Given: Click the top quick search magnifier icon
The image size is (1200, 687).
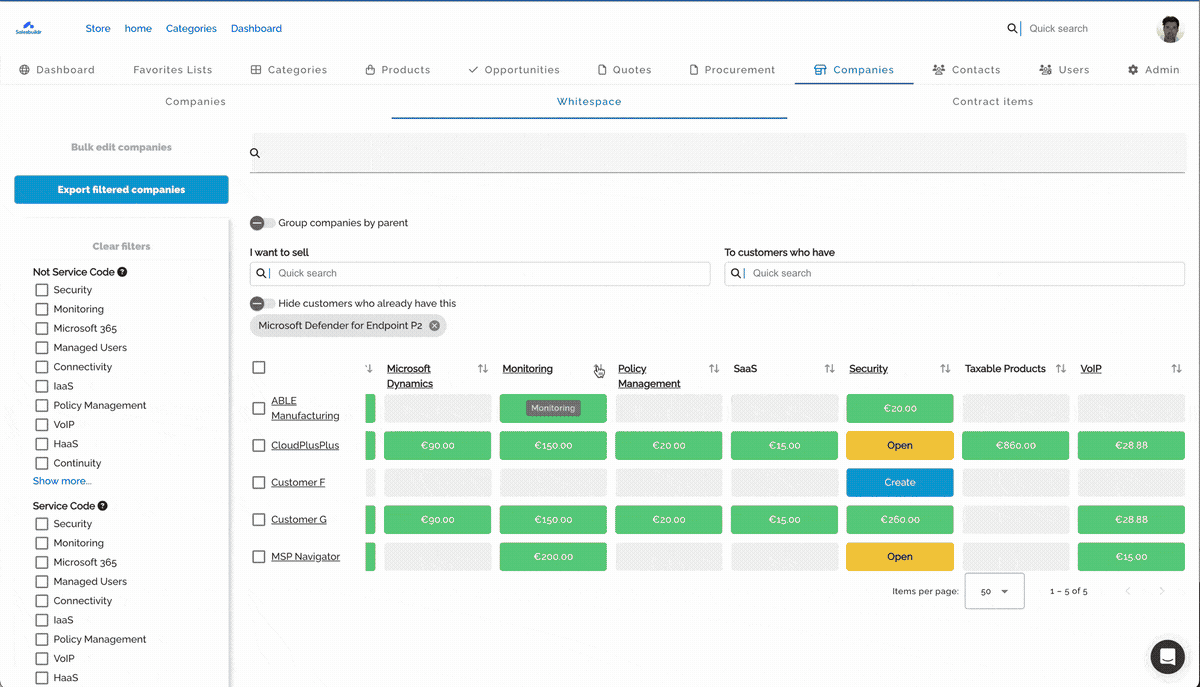Looking at the screenshot, I should [1012, 29].
